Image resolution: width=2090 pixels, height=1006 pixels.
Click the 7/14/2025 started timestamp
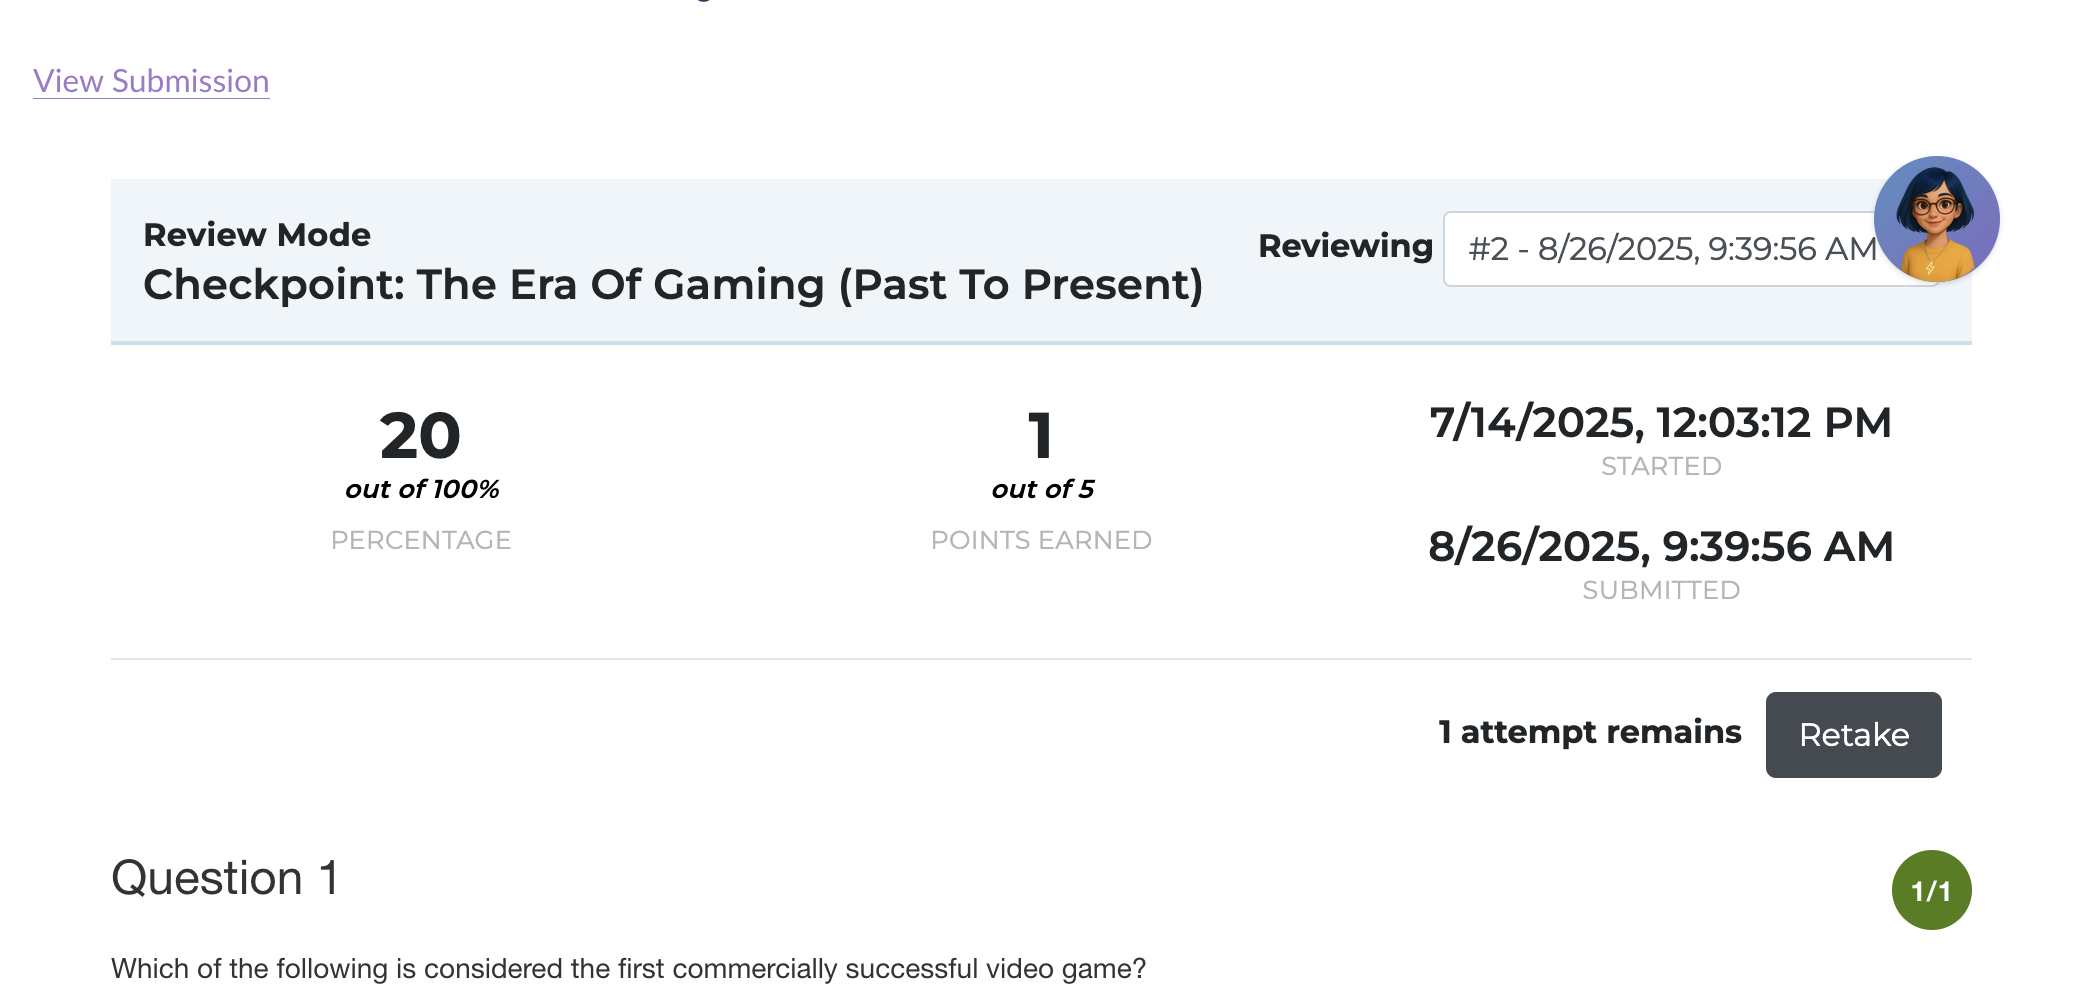1660,422
